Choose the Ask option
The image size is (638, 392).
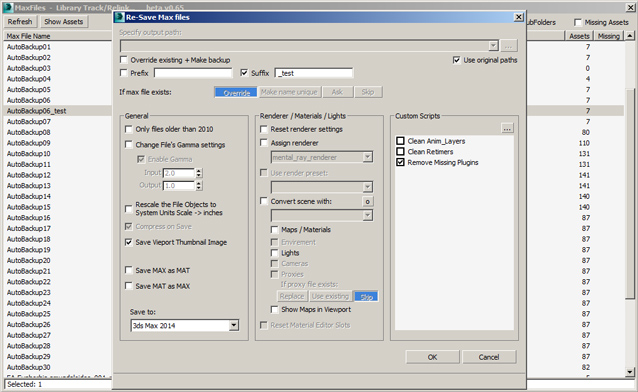point(337,92)
